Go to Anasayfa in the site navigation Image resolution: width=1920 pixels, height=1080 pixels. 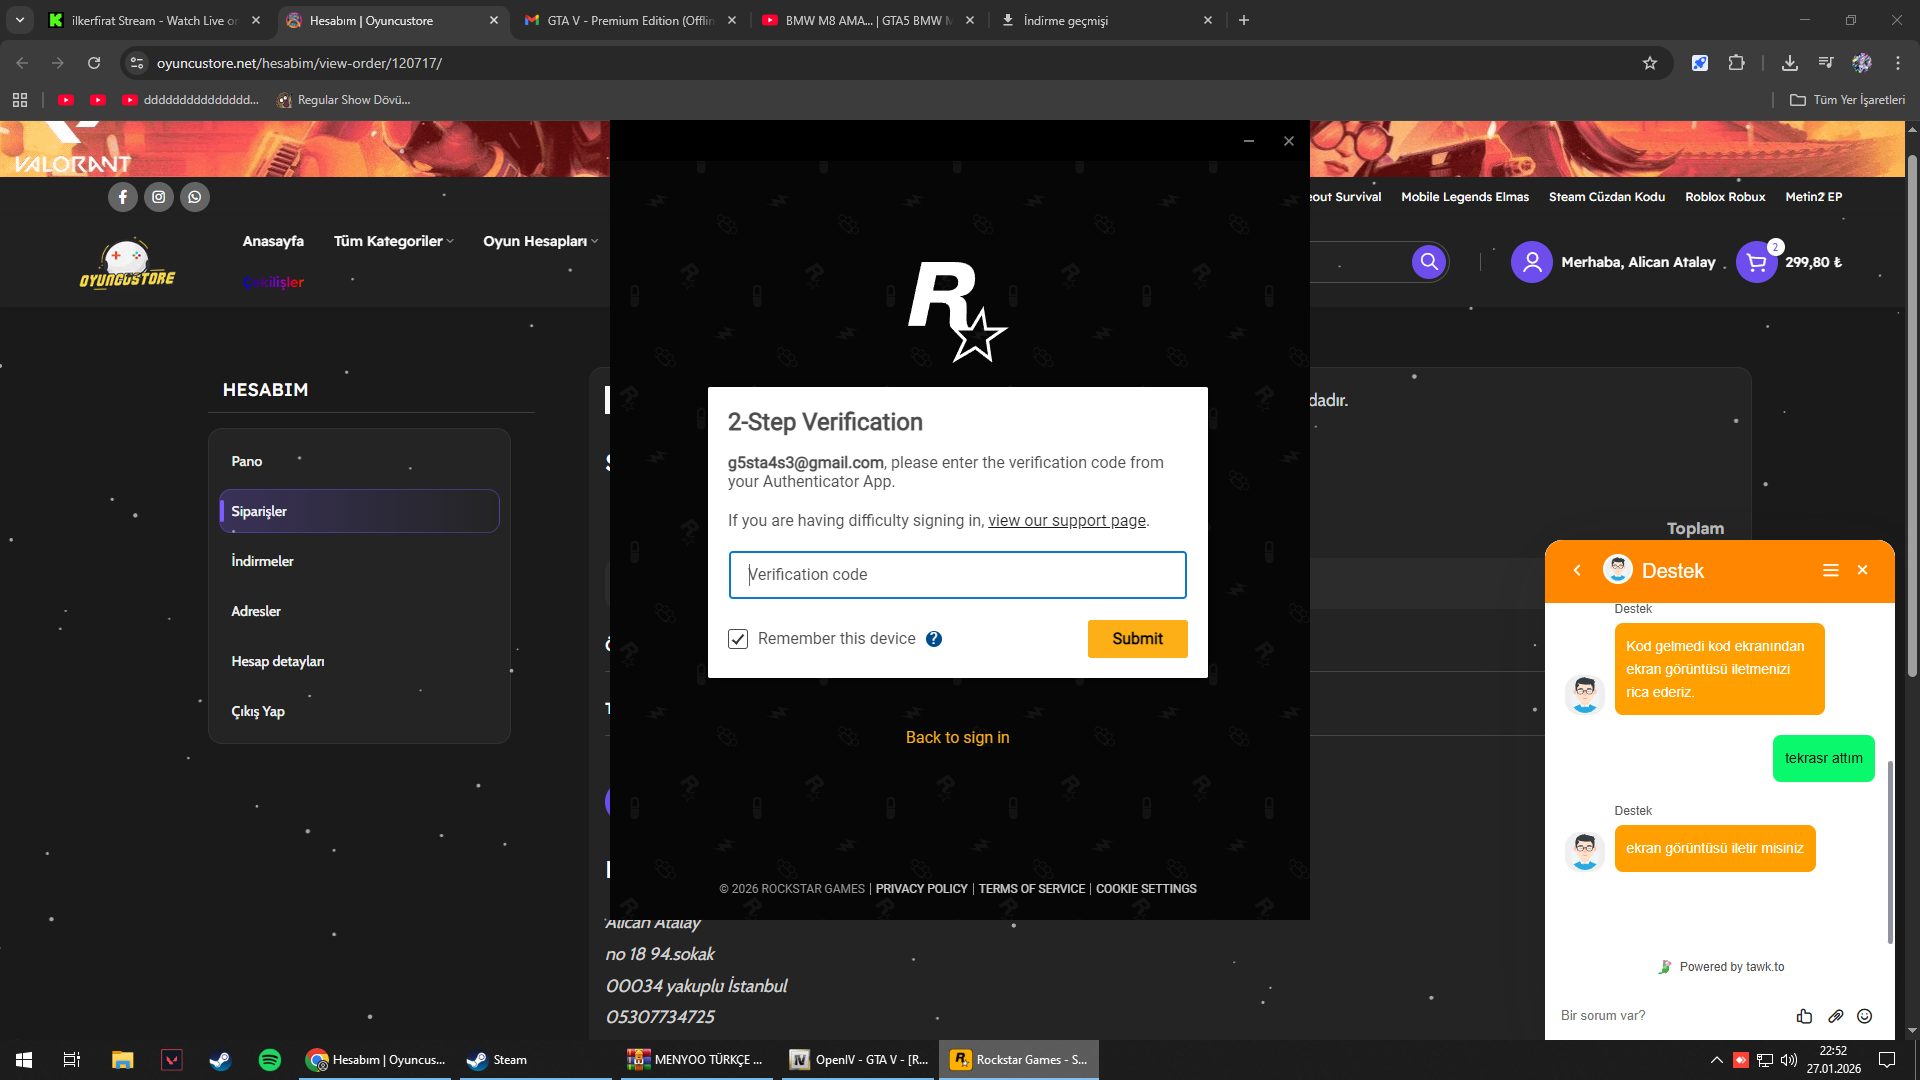(x=273, y=241)
